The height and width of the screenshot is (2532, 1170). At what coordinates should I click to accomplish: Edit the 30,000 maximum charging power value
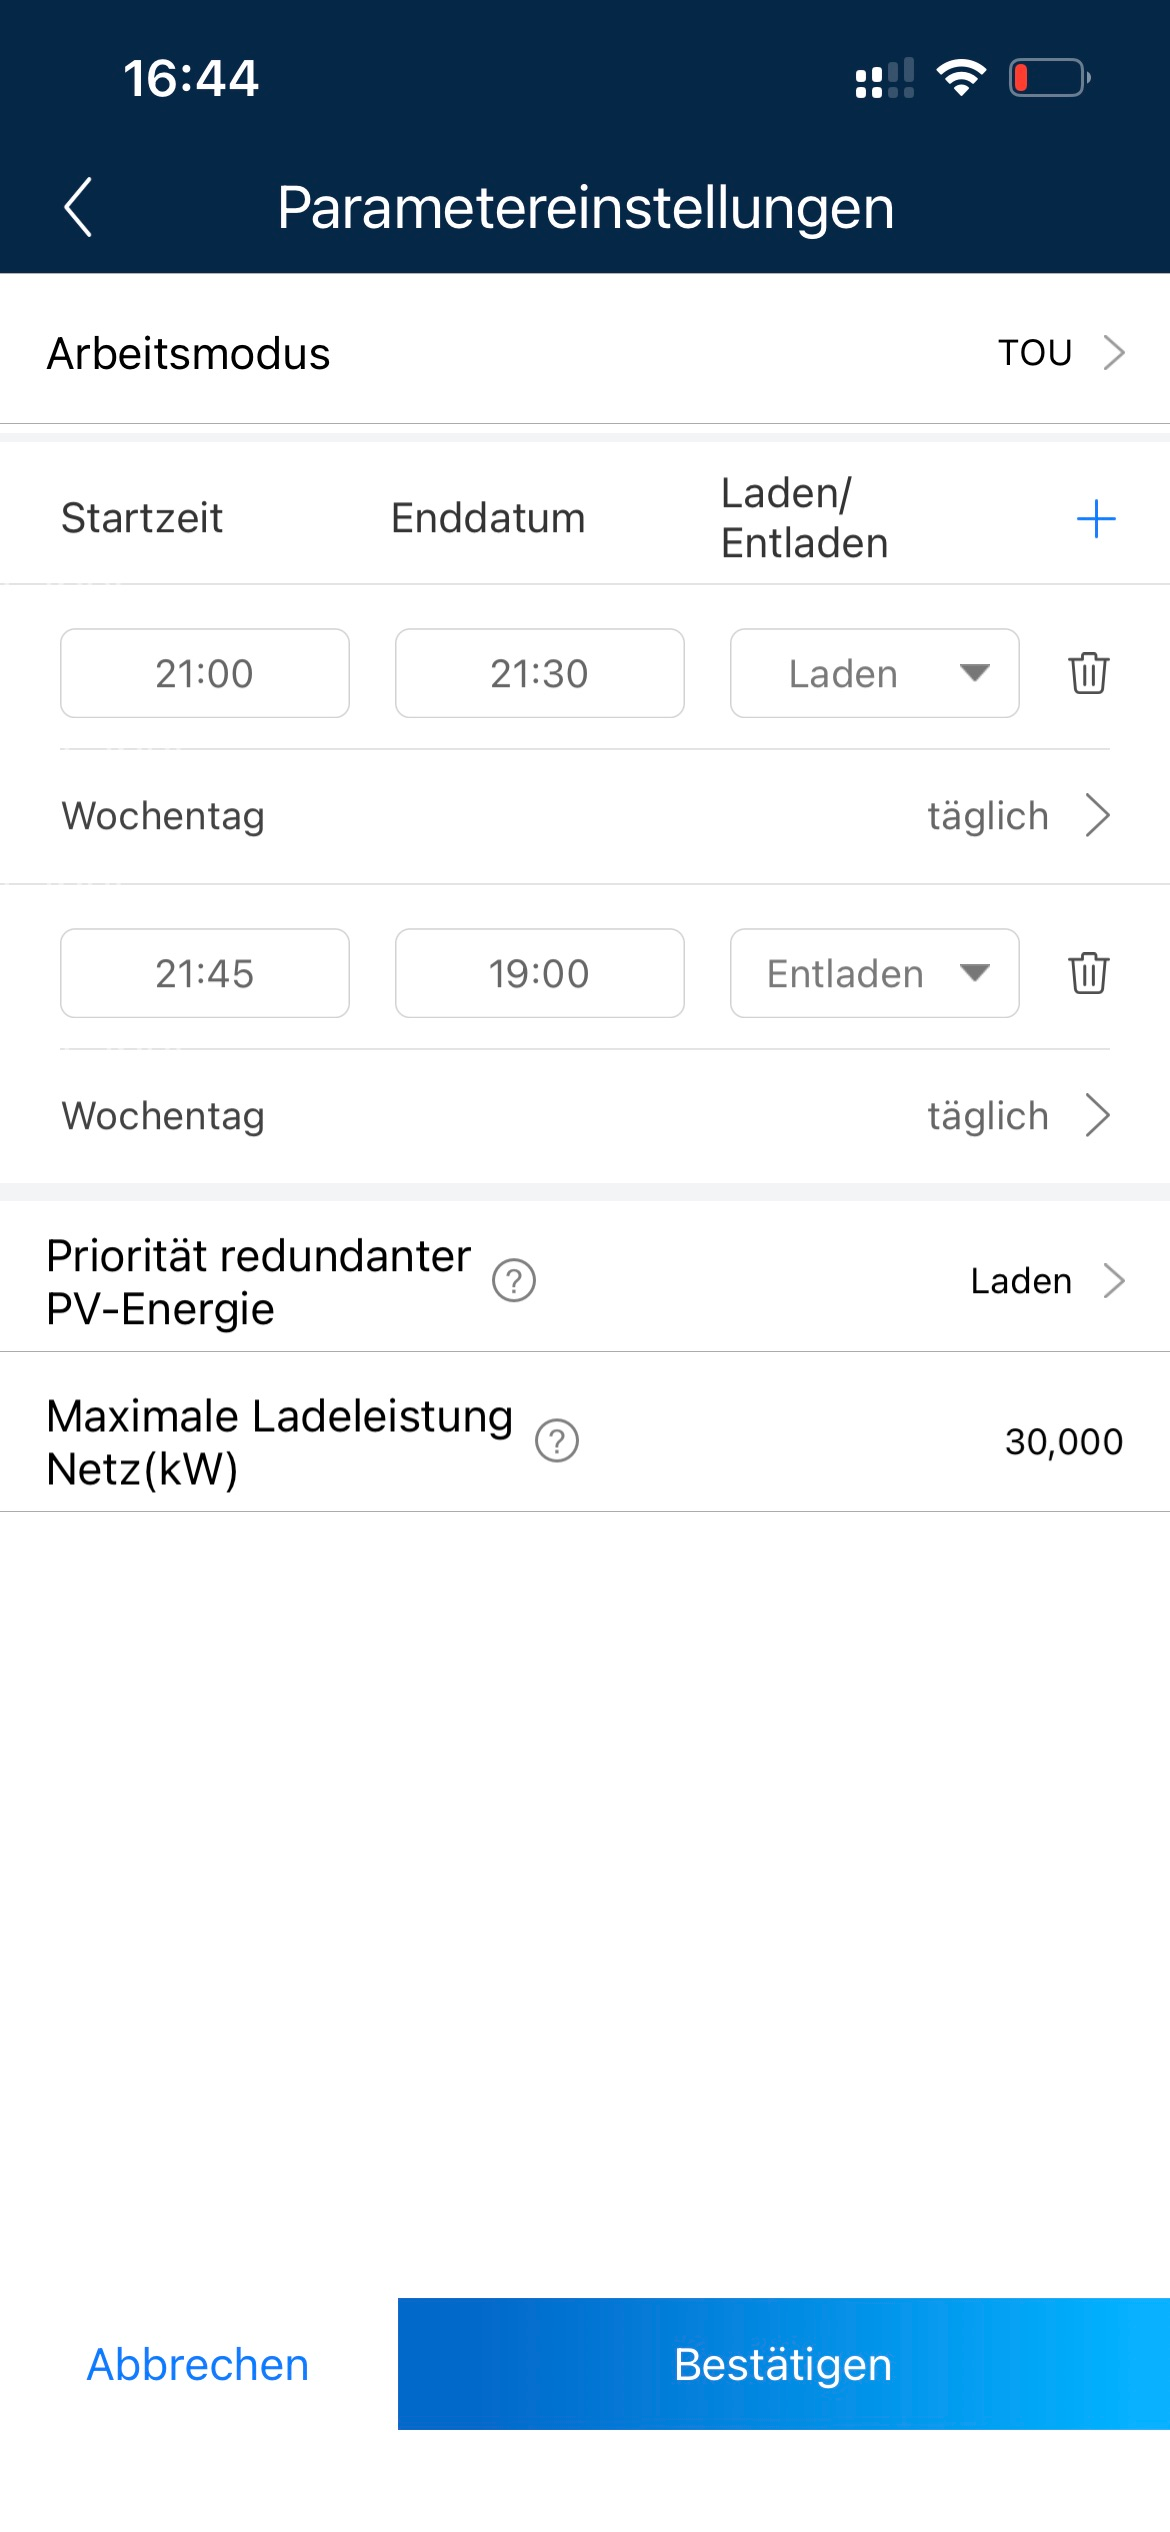pos(1064,1441)
